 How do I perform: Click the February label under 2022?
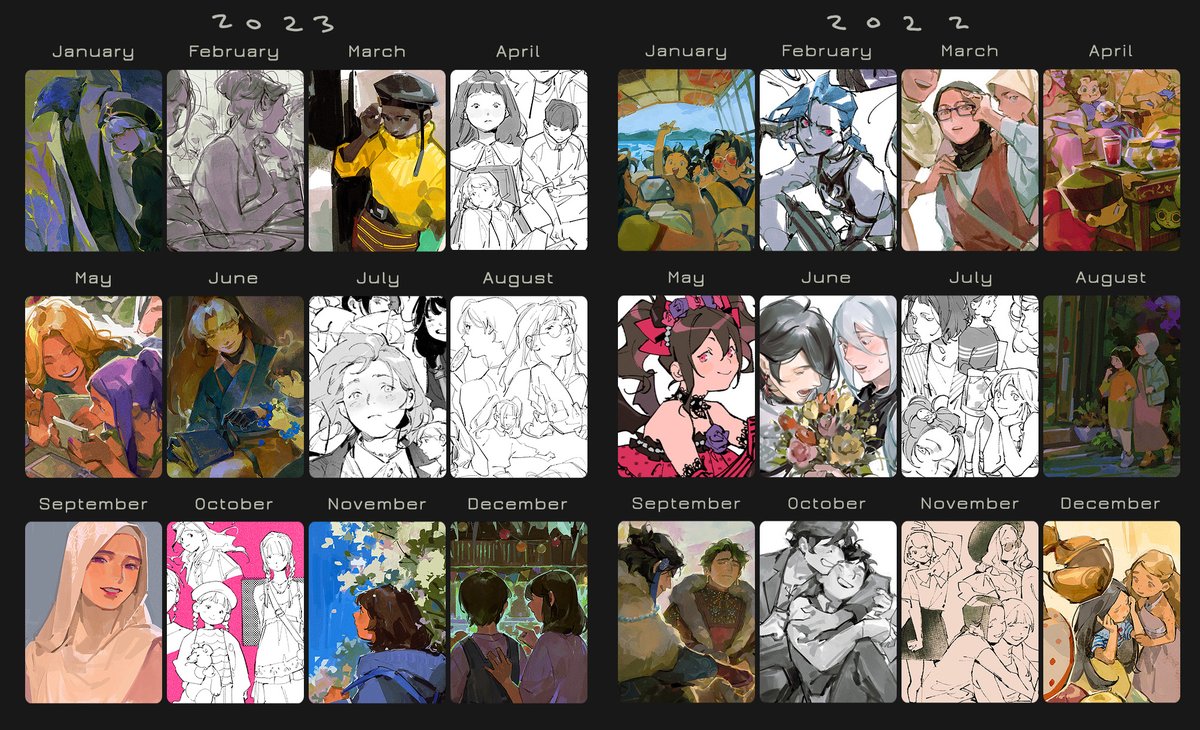[828, 51]
